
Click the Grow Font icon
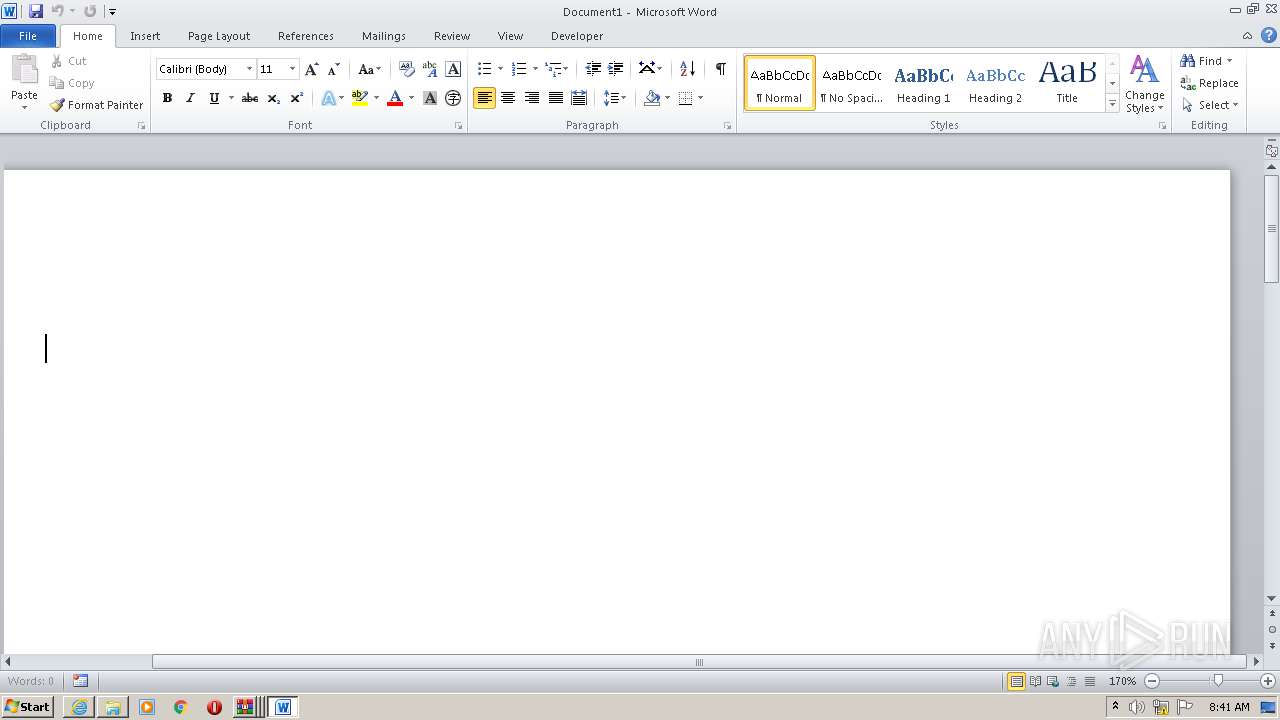[312, 69]
